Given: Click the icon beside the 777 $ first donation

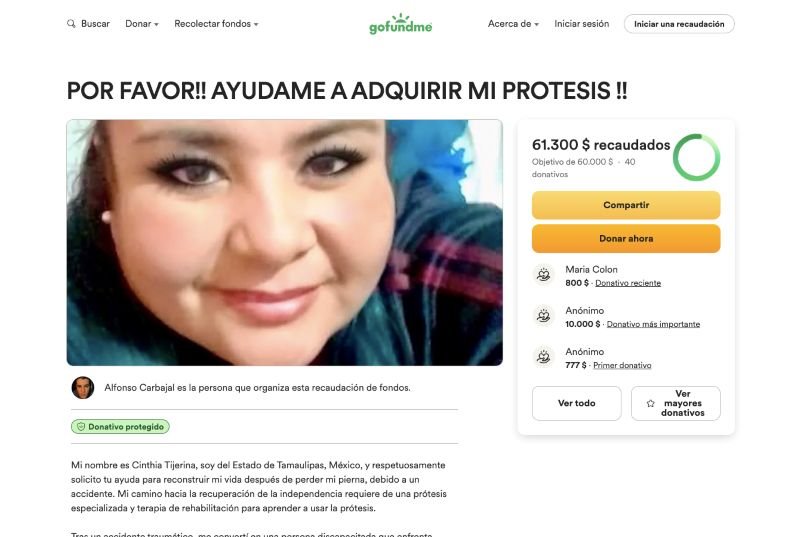Looking at the screenshot, I should 543,356.
